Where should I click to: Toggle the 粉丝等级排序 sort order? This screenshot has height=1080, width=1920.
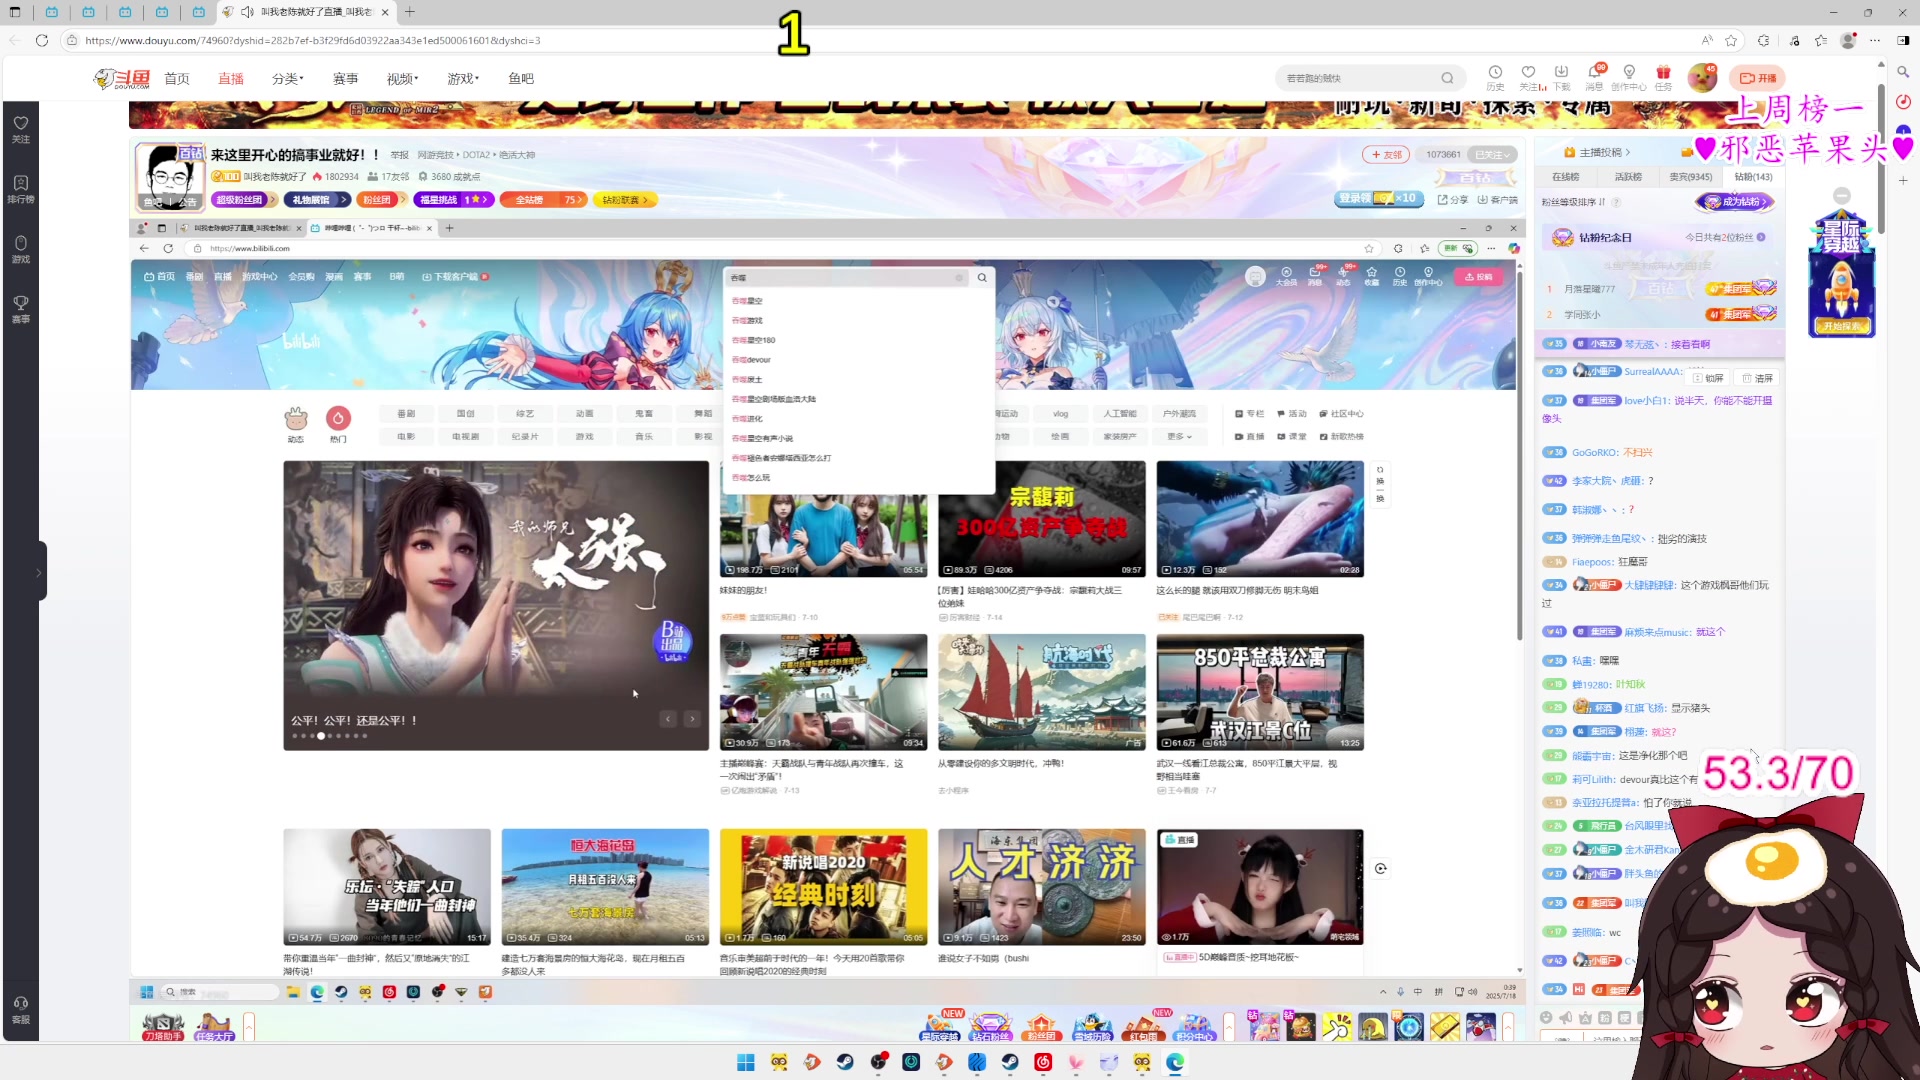[1573, 202]
